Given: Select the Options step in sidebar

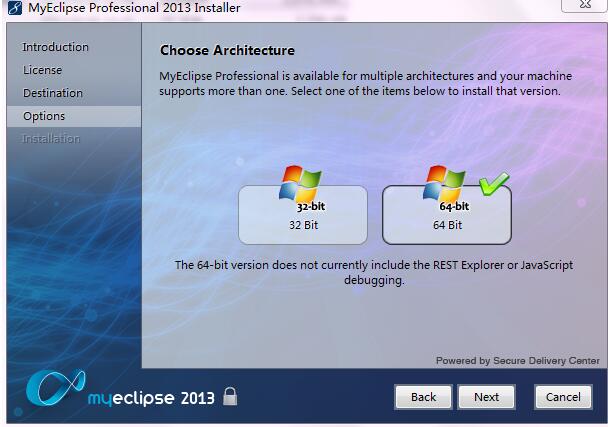Looking at the screenshot, I should coord(74,116).
